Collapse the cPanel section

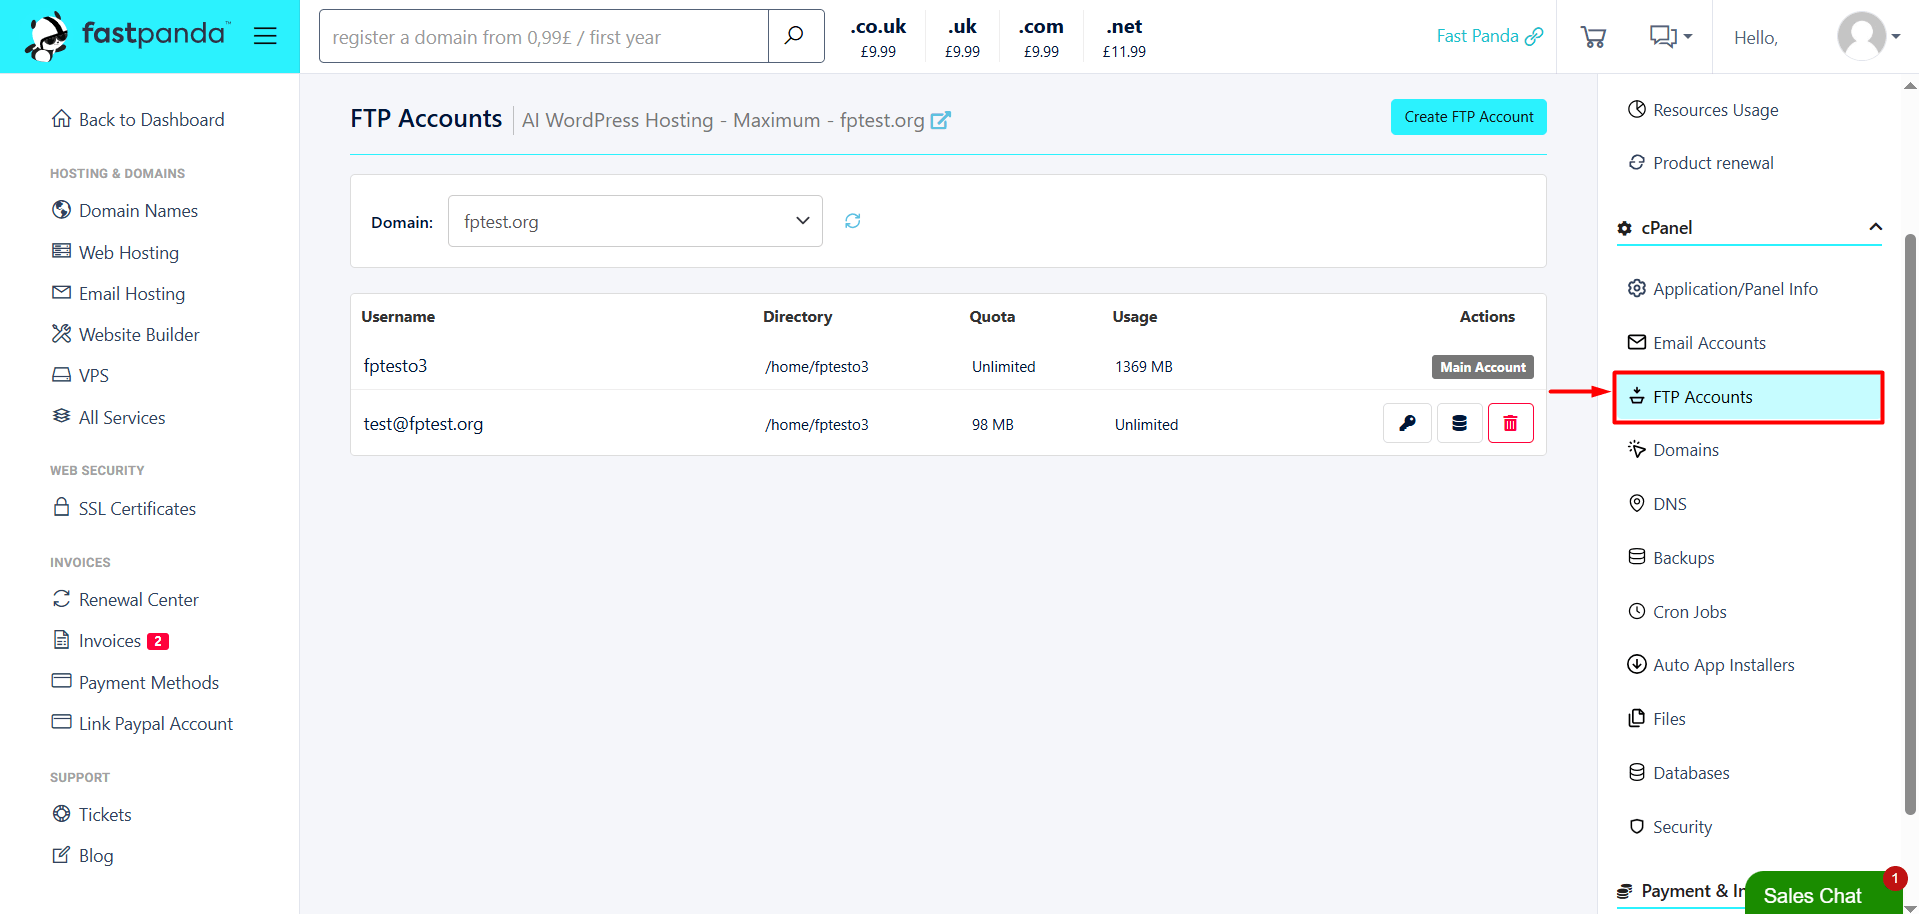tap(1749, 228)
